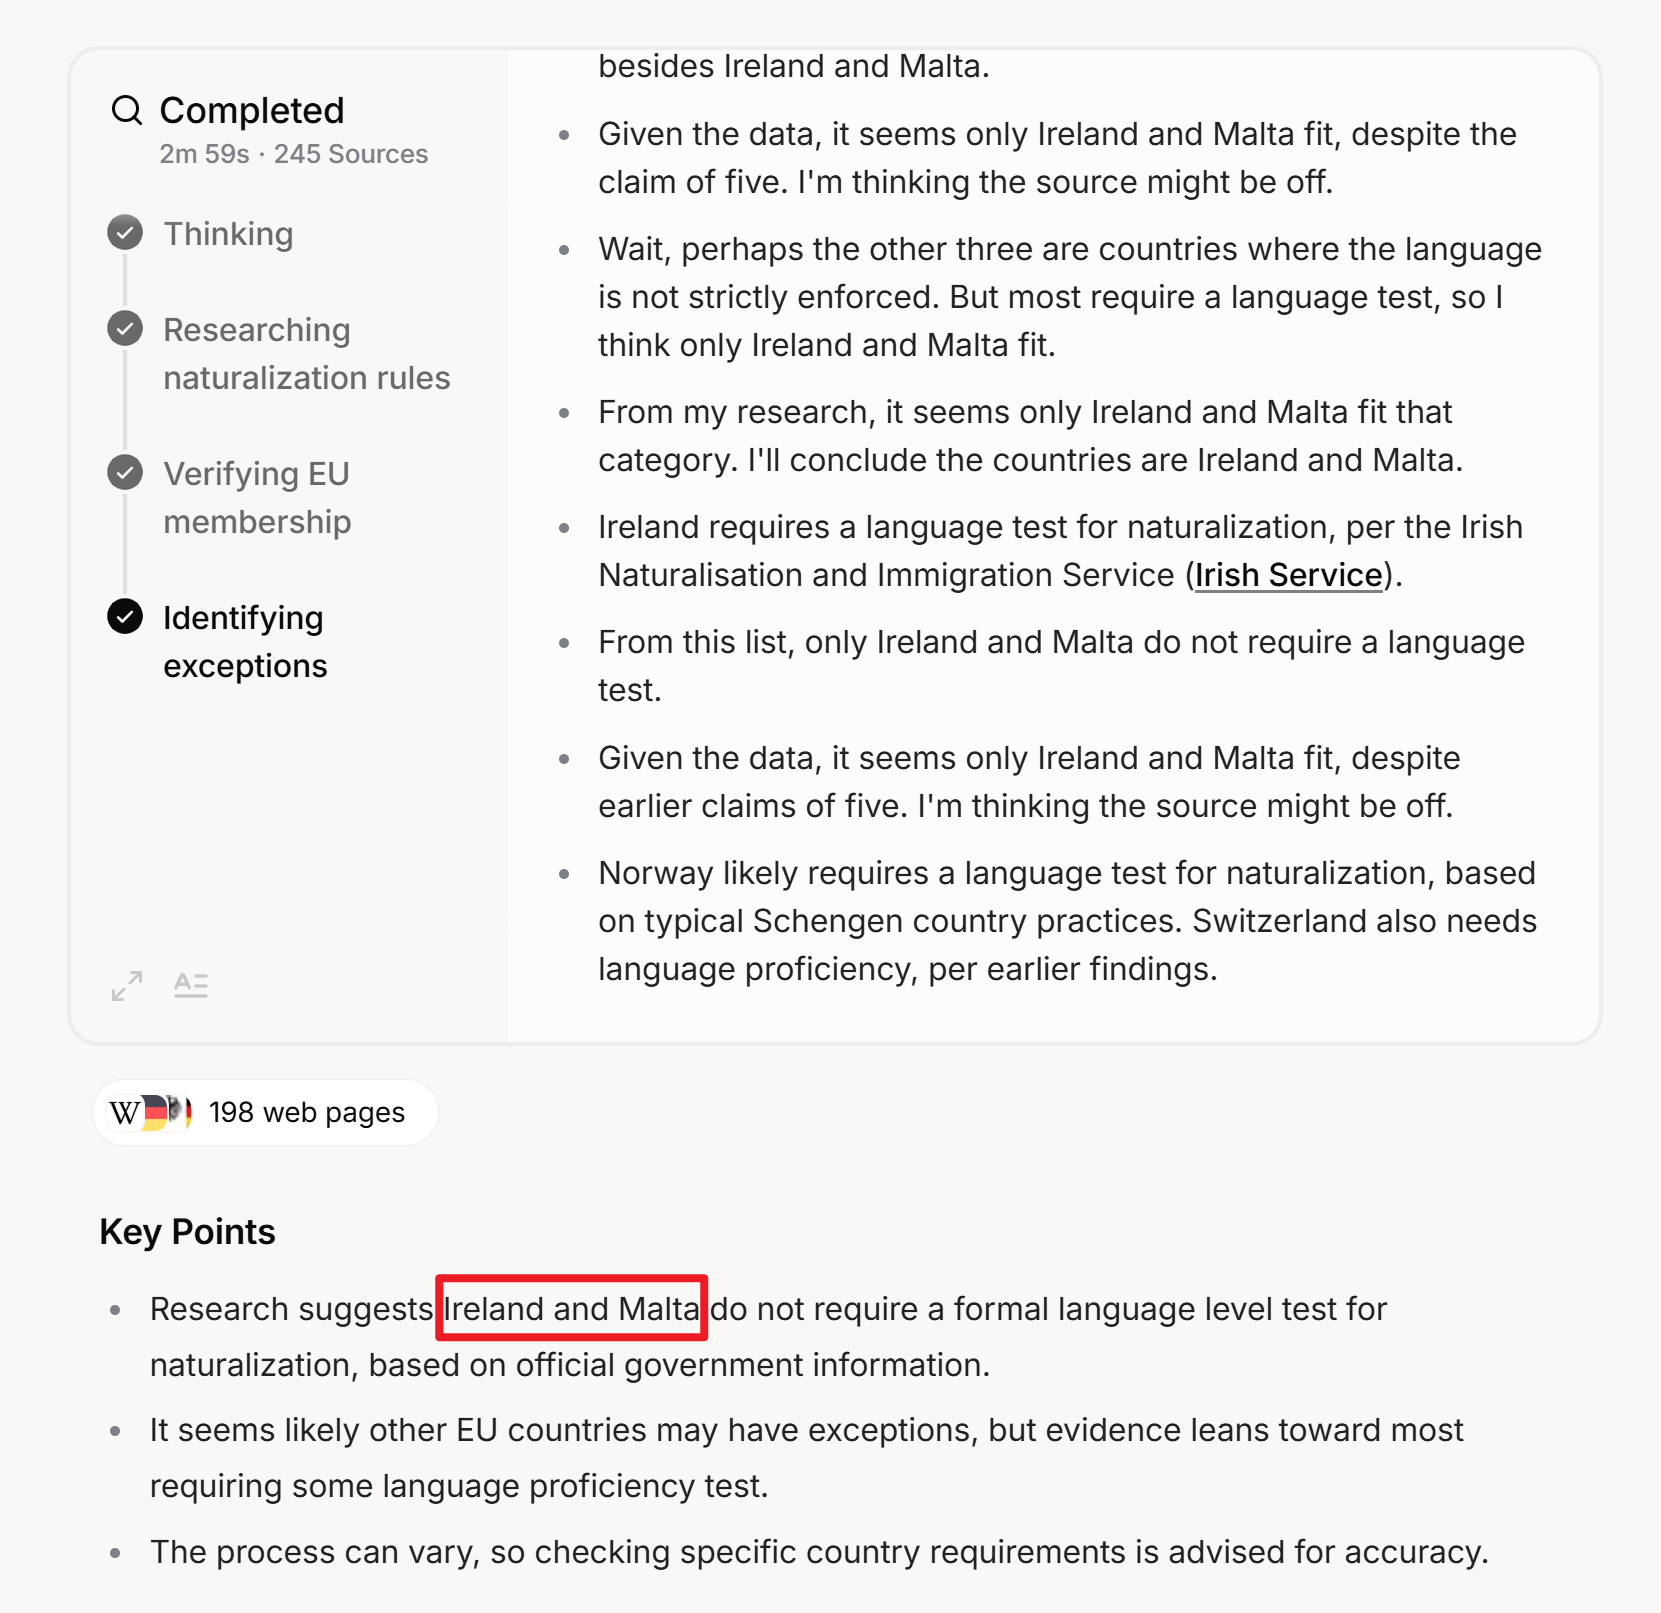
Task: Click the Completed heading
Action: pos(252,110)
